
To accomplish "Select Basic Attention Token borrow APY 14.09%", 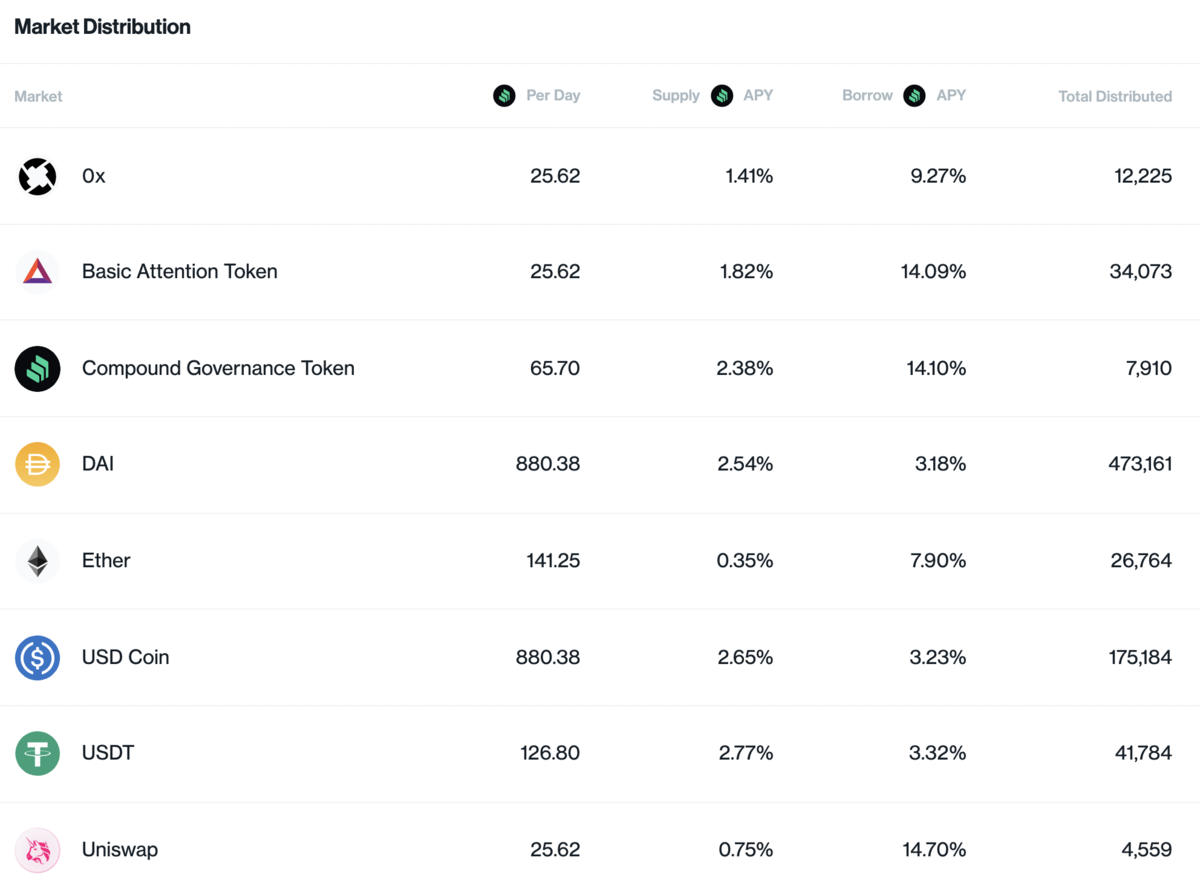I will pyautogui.click(x=934, y=272).
